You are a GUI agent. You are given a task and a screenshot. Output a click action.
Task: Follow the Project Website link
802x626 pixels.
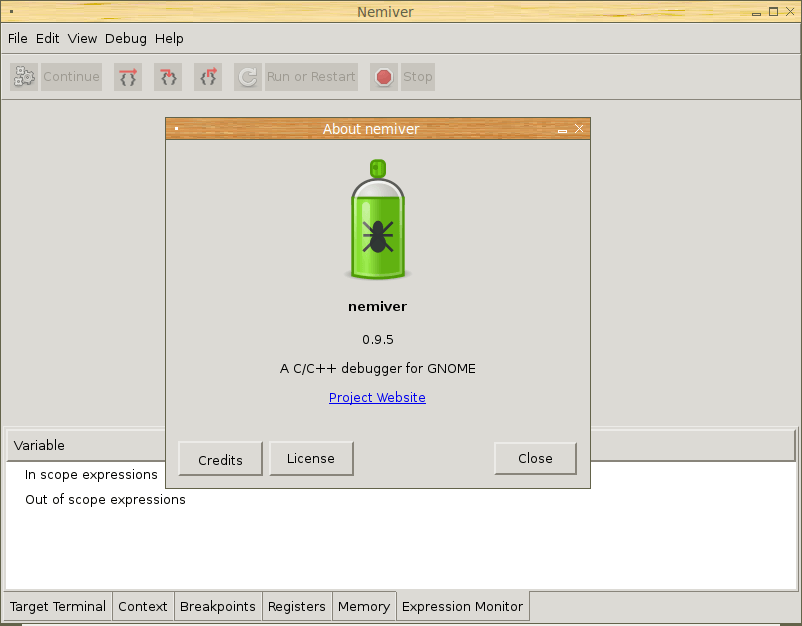click(x=377, y=397)
